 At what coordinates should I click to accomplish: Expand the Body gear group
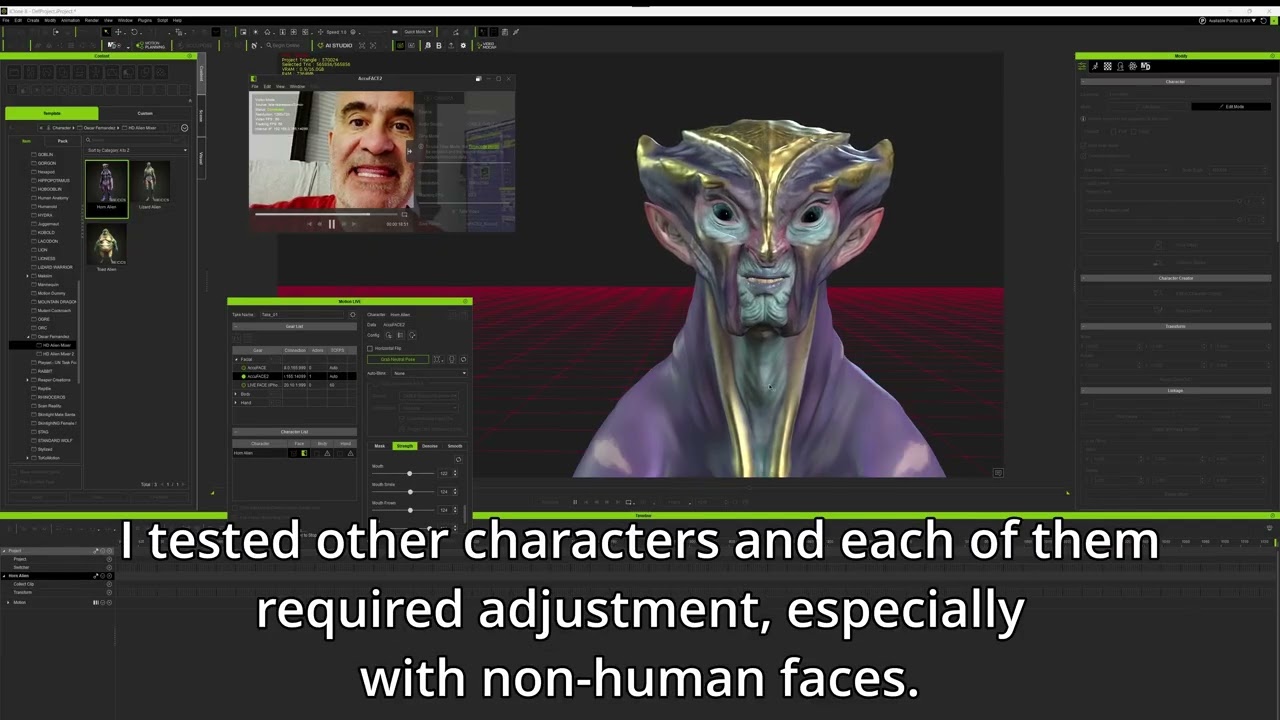pyautogui.click(x=236, y=394)
